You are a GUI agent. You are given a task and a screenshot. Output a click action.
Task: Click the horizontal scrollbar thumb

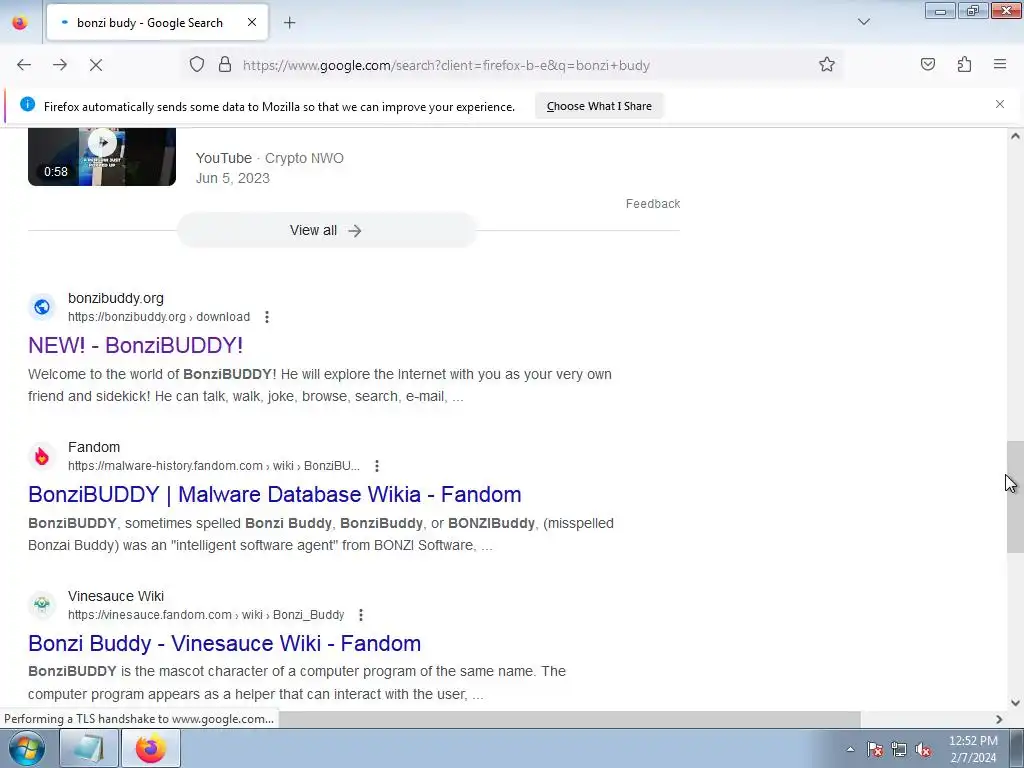pos(569,719)
